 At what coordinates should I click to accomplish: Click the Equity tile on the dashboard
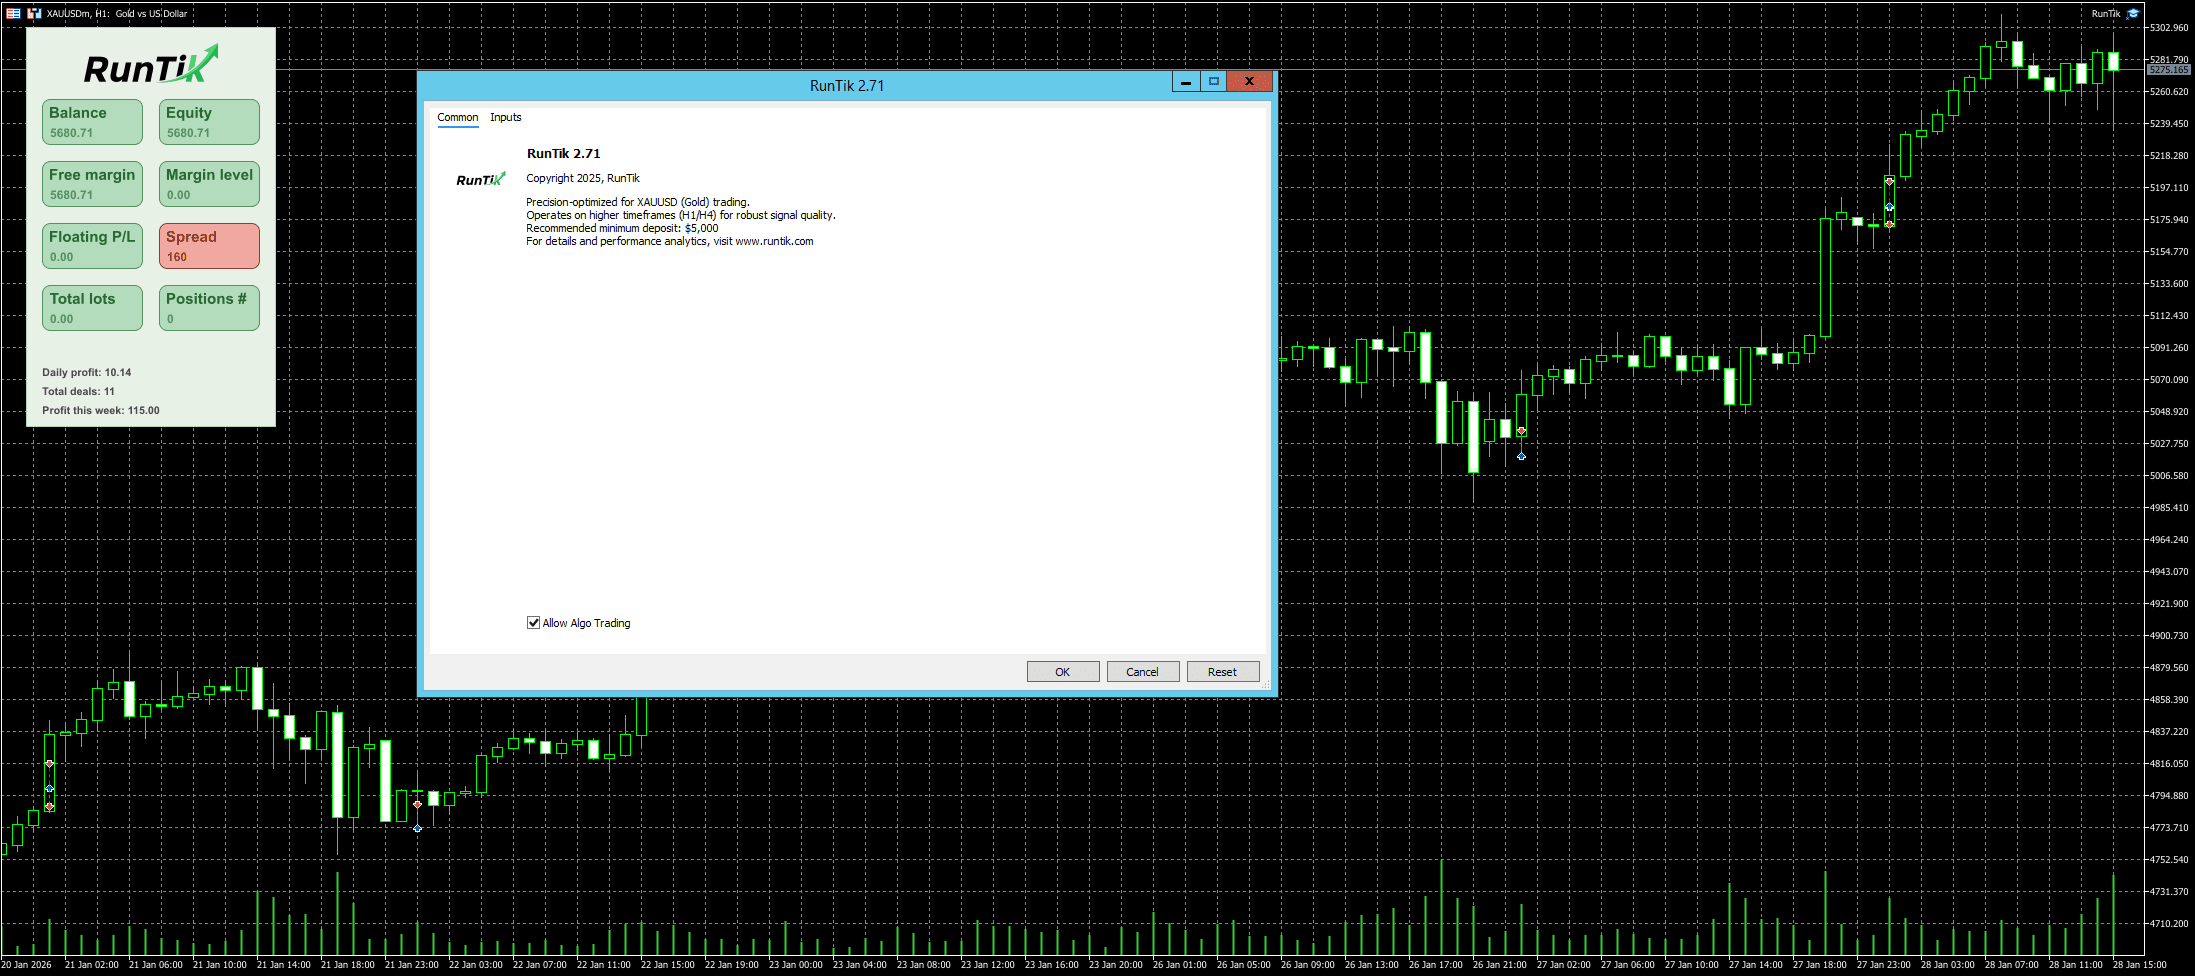[x=209, y=122]
